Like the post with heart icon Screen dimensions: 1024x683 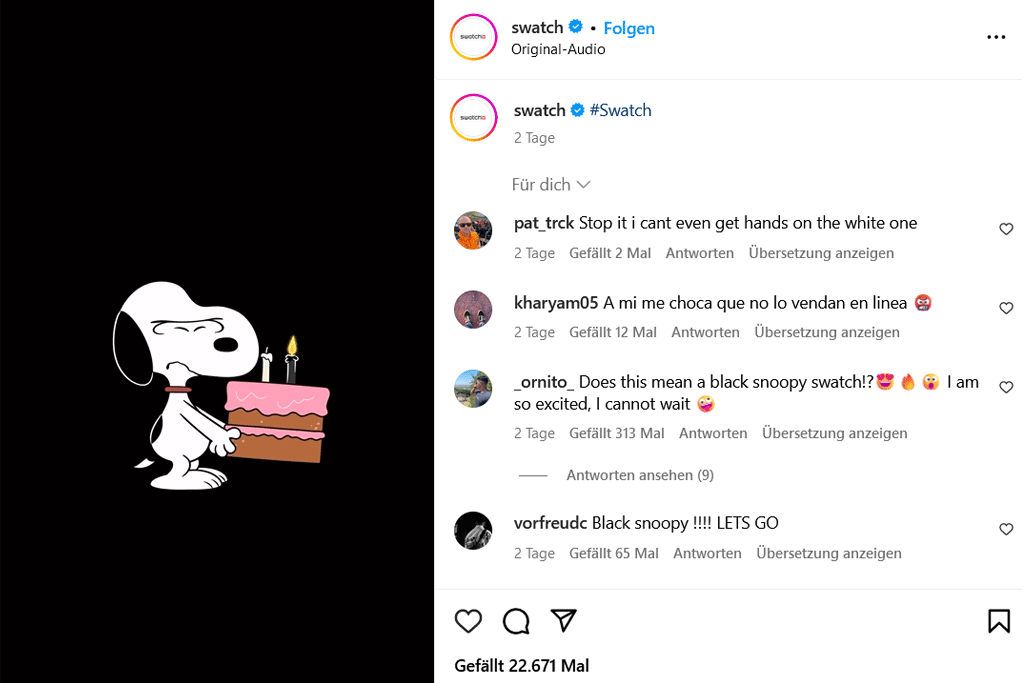(468, 621)
